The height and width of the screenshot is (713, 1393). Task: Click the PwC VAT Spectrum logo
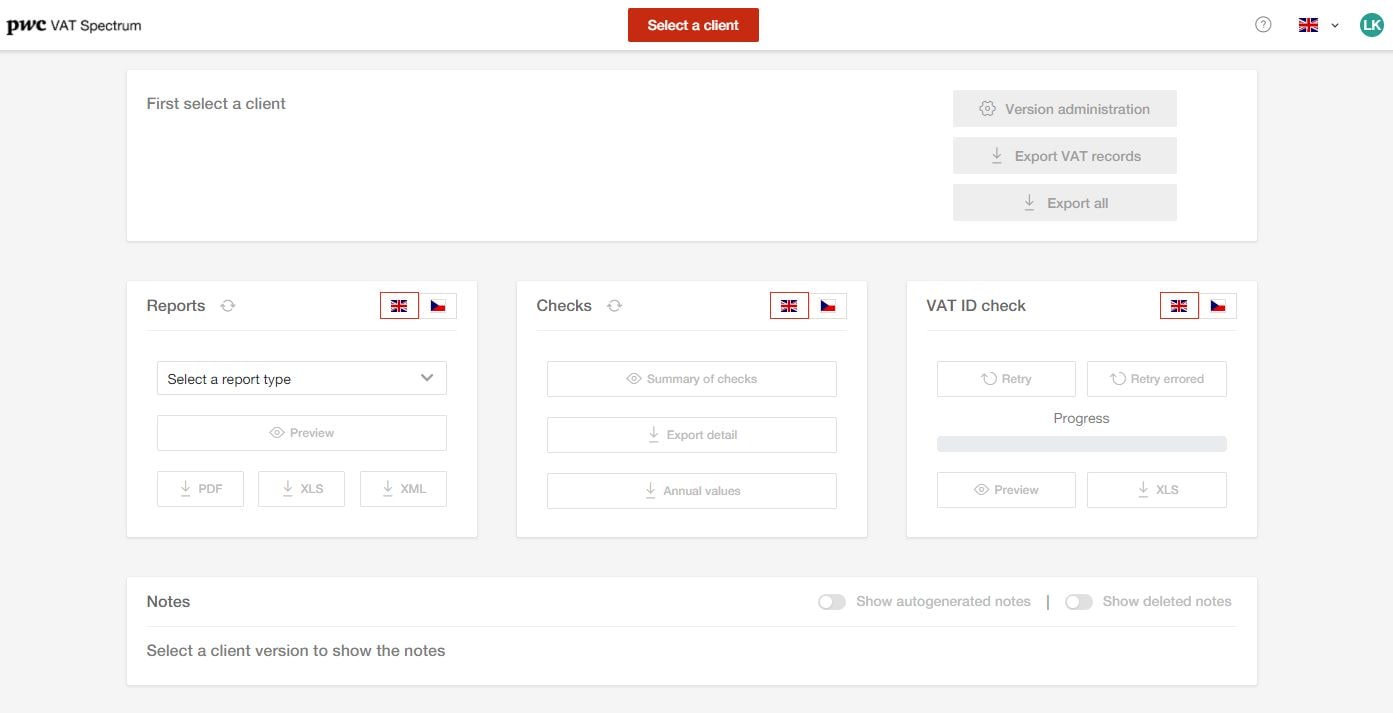click(74, 26)
